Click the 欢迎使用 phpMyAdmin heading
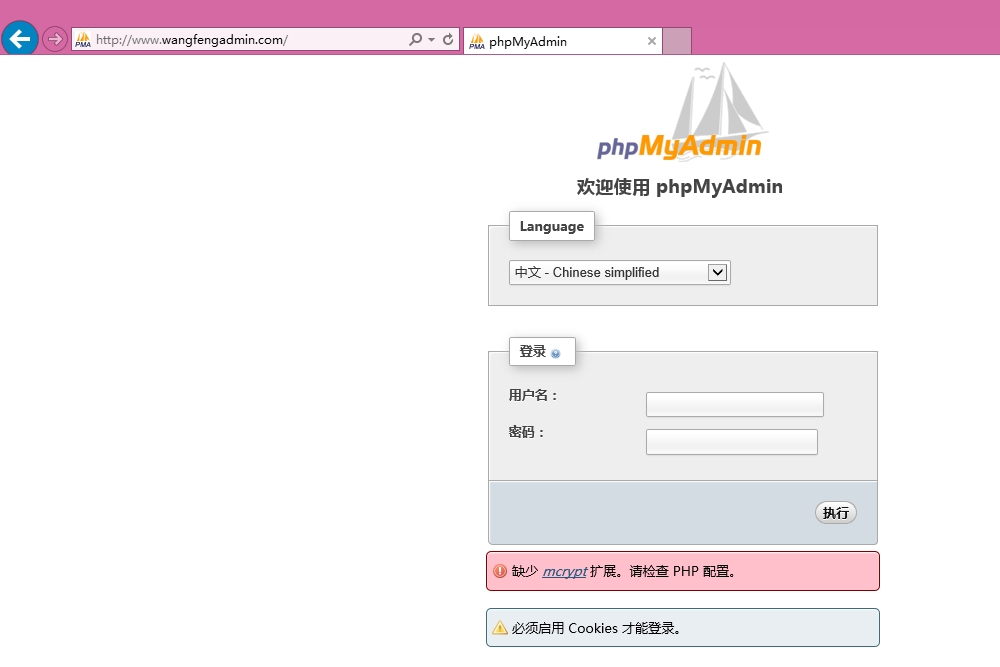This screenshot has width=1000, height=667. [x=680, y=187]
